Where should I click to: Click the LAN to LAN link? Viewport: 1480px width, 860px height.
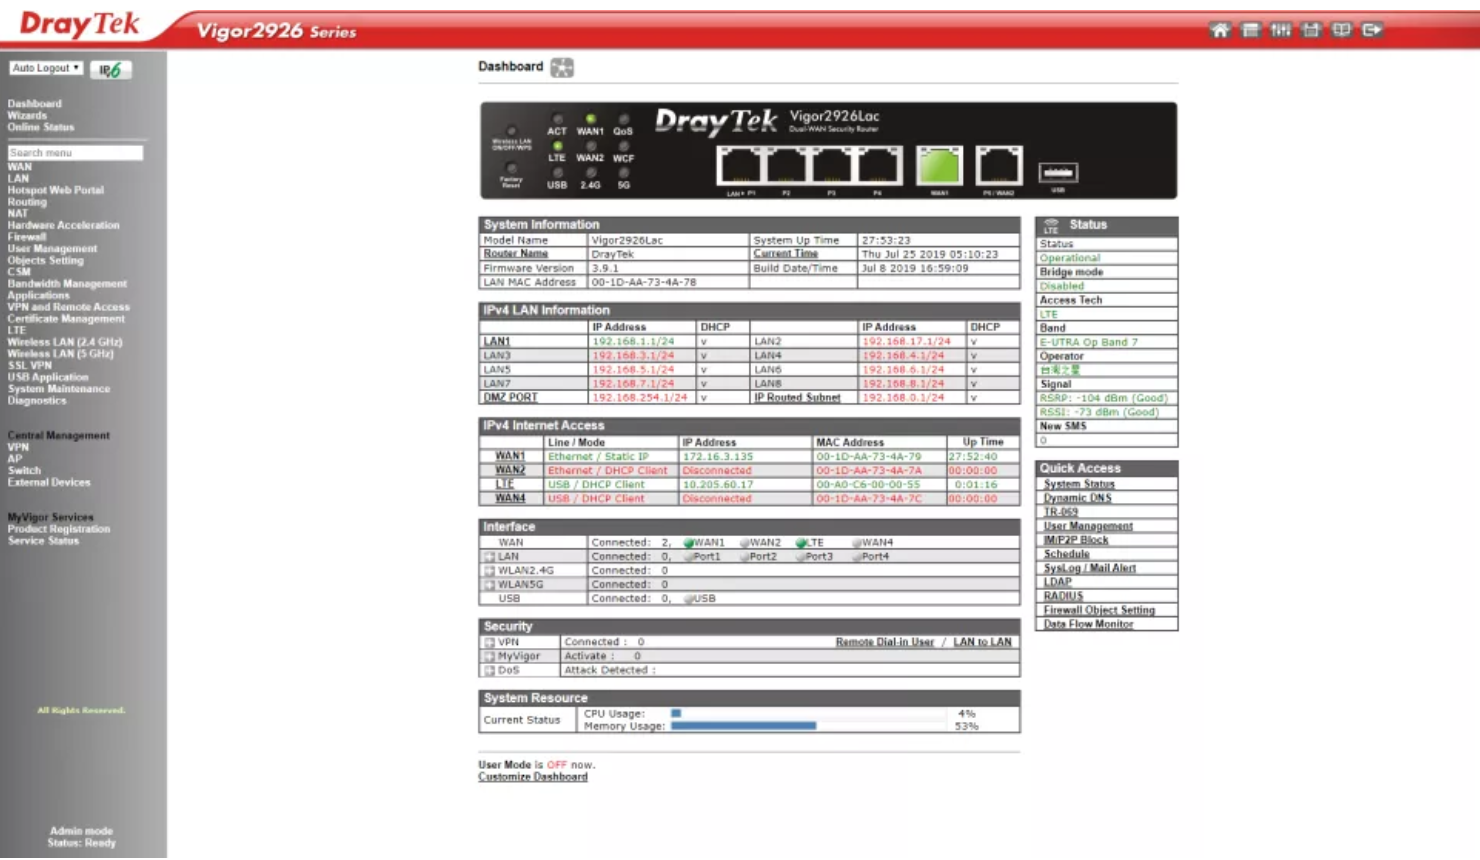point(983,642)
